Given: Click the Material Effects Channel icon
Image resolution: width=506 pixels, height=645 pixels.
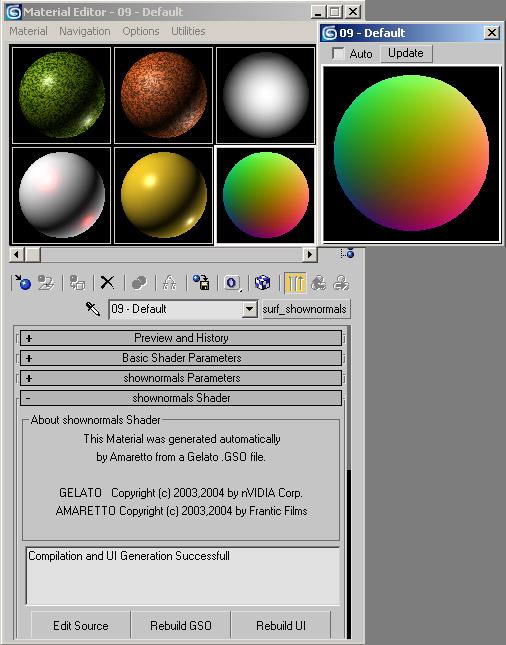Looking at the screenshot, I should (x=232, y=283).
